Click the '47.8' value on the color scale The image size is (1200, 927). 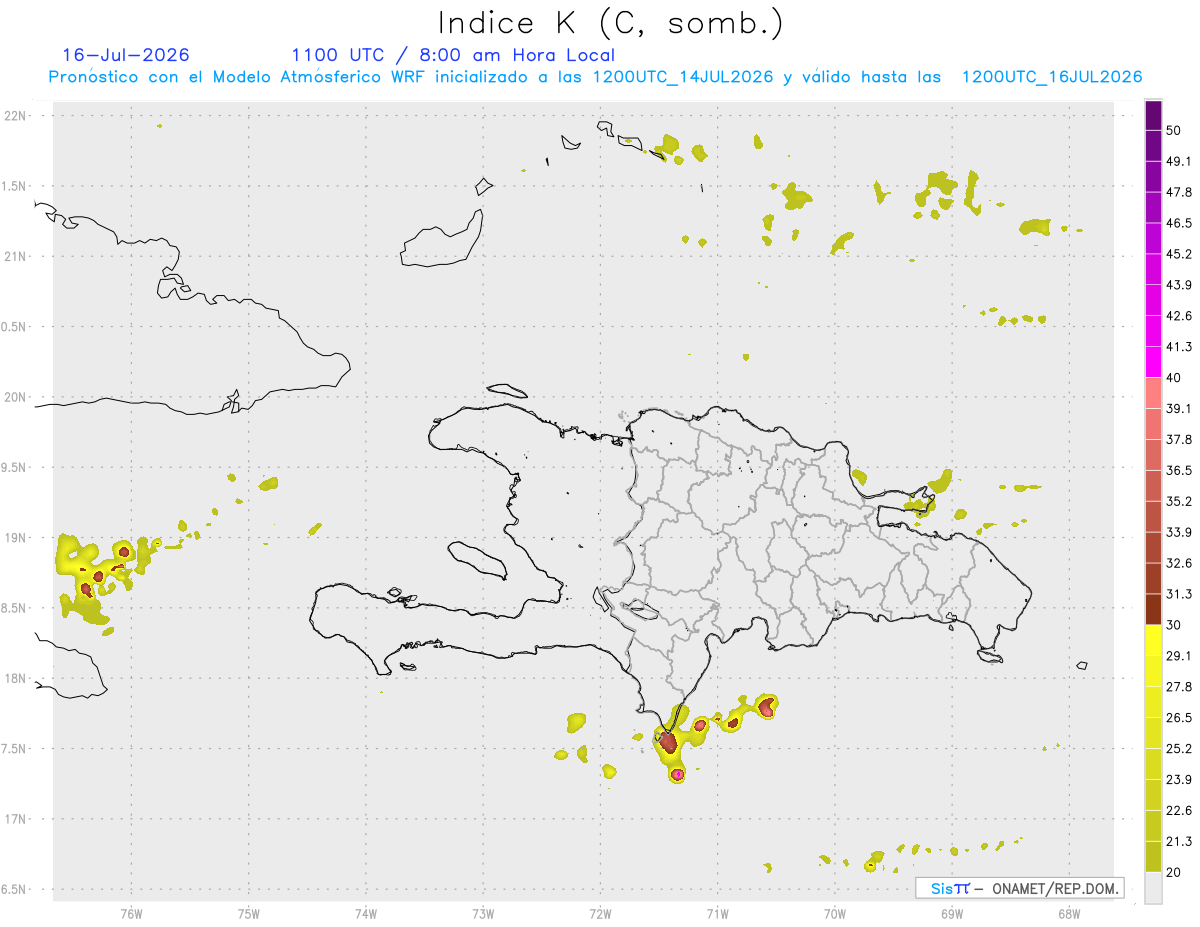(1179, 192)
